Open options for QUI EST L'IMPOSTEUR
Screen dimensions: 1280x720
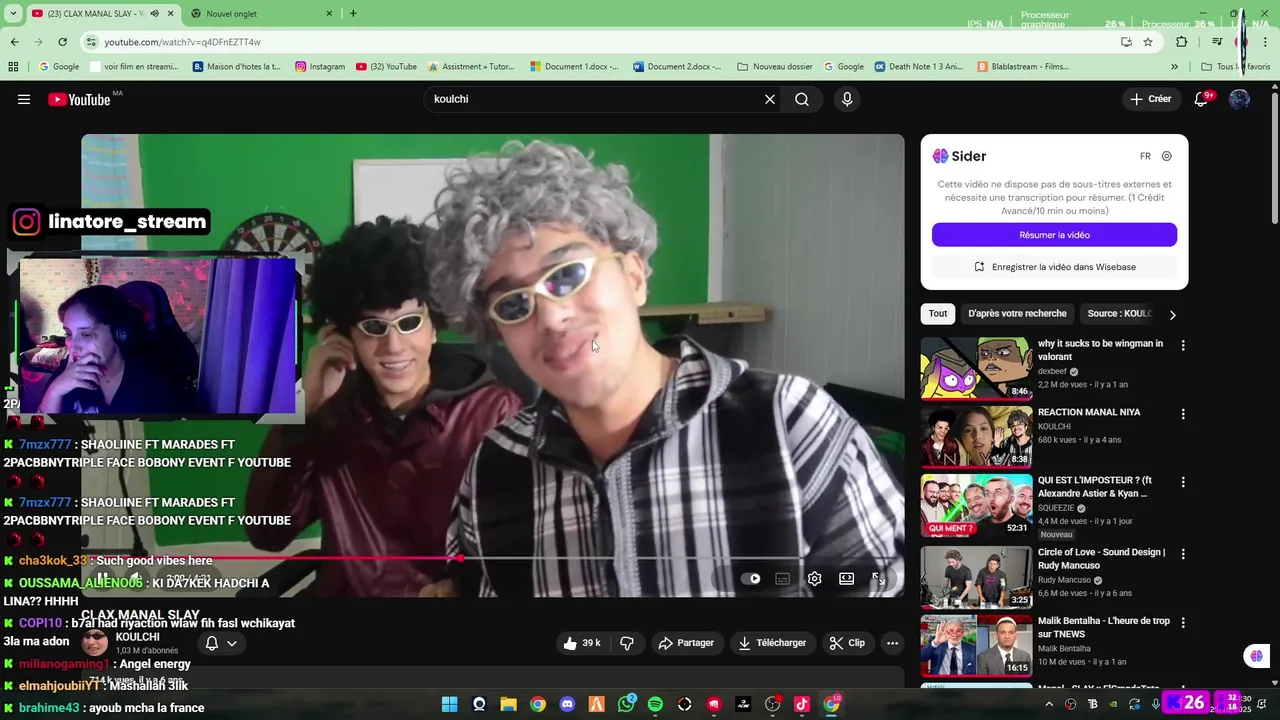[x=1183, y=482]
